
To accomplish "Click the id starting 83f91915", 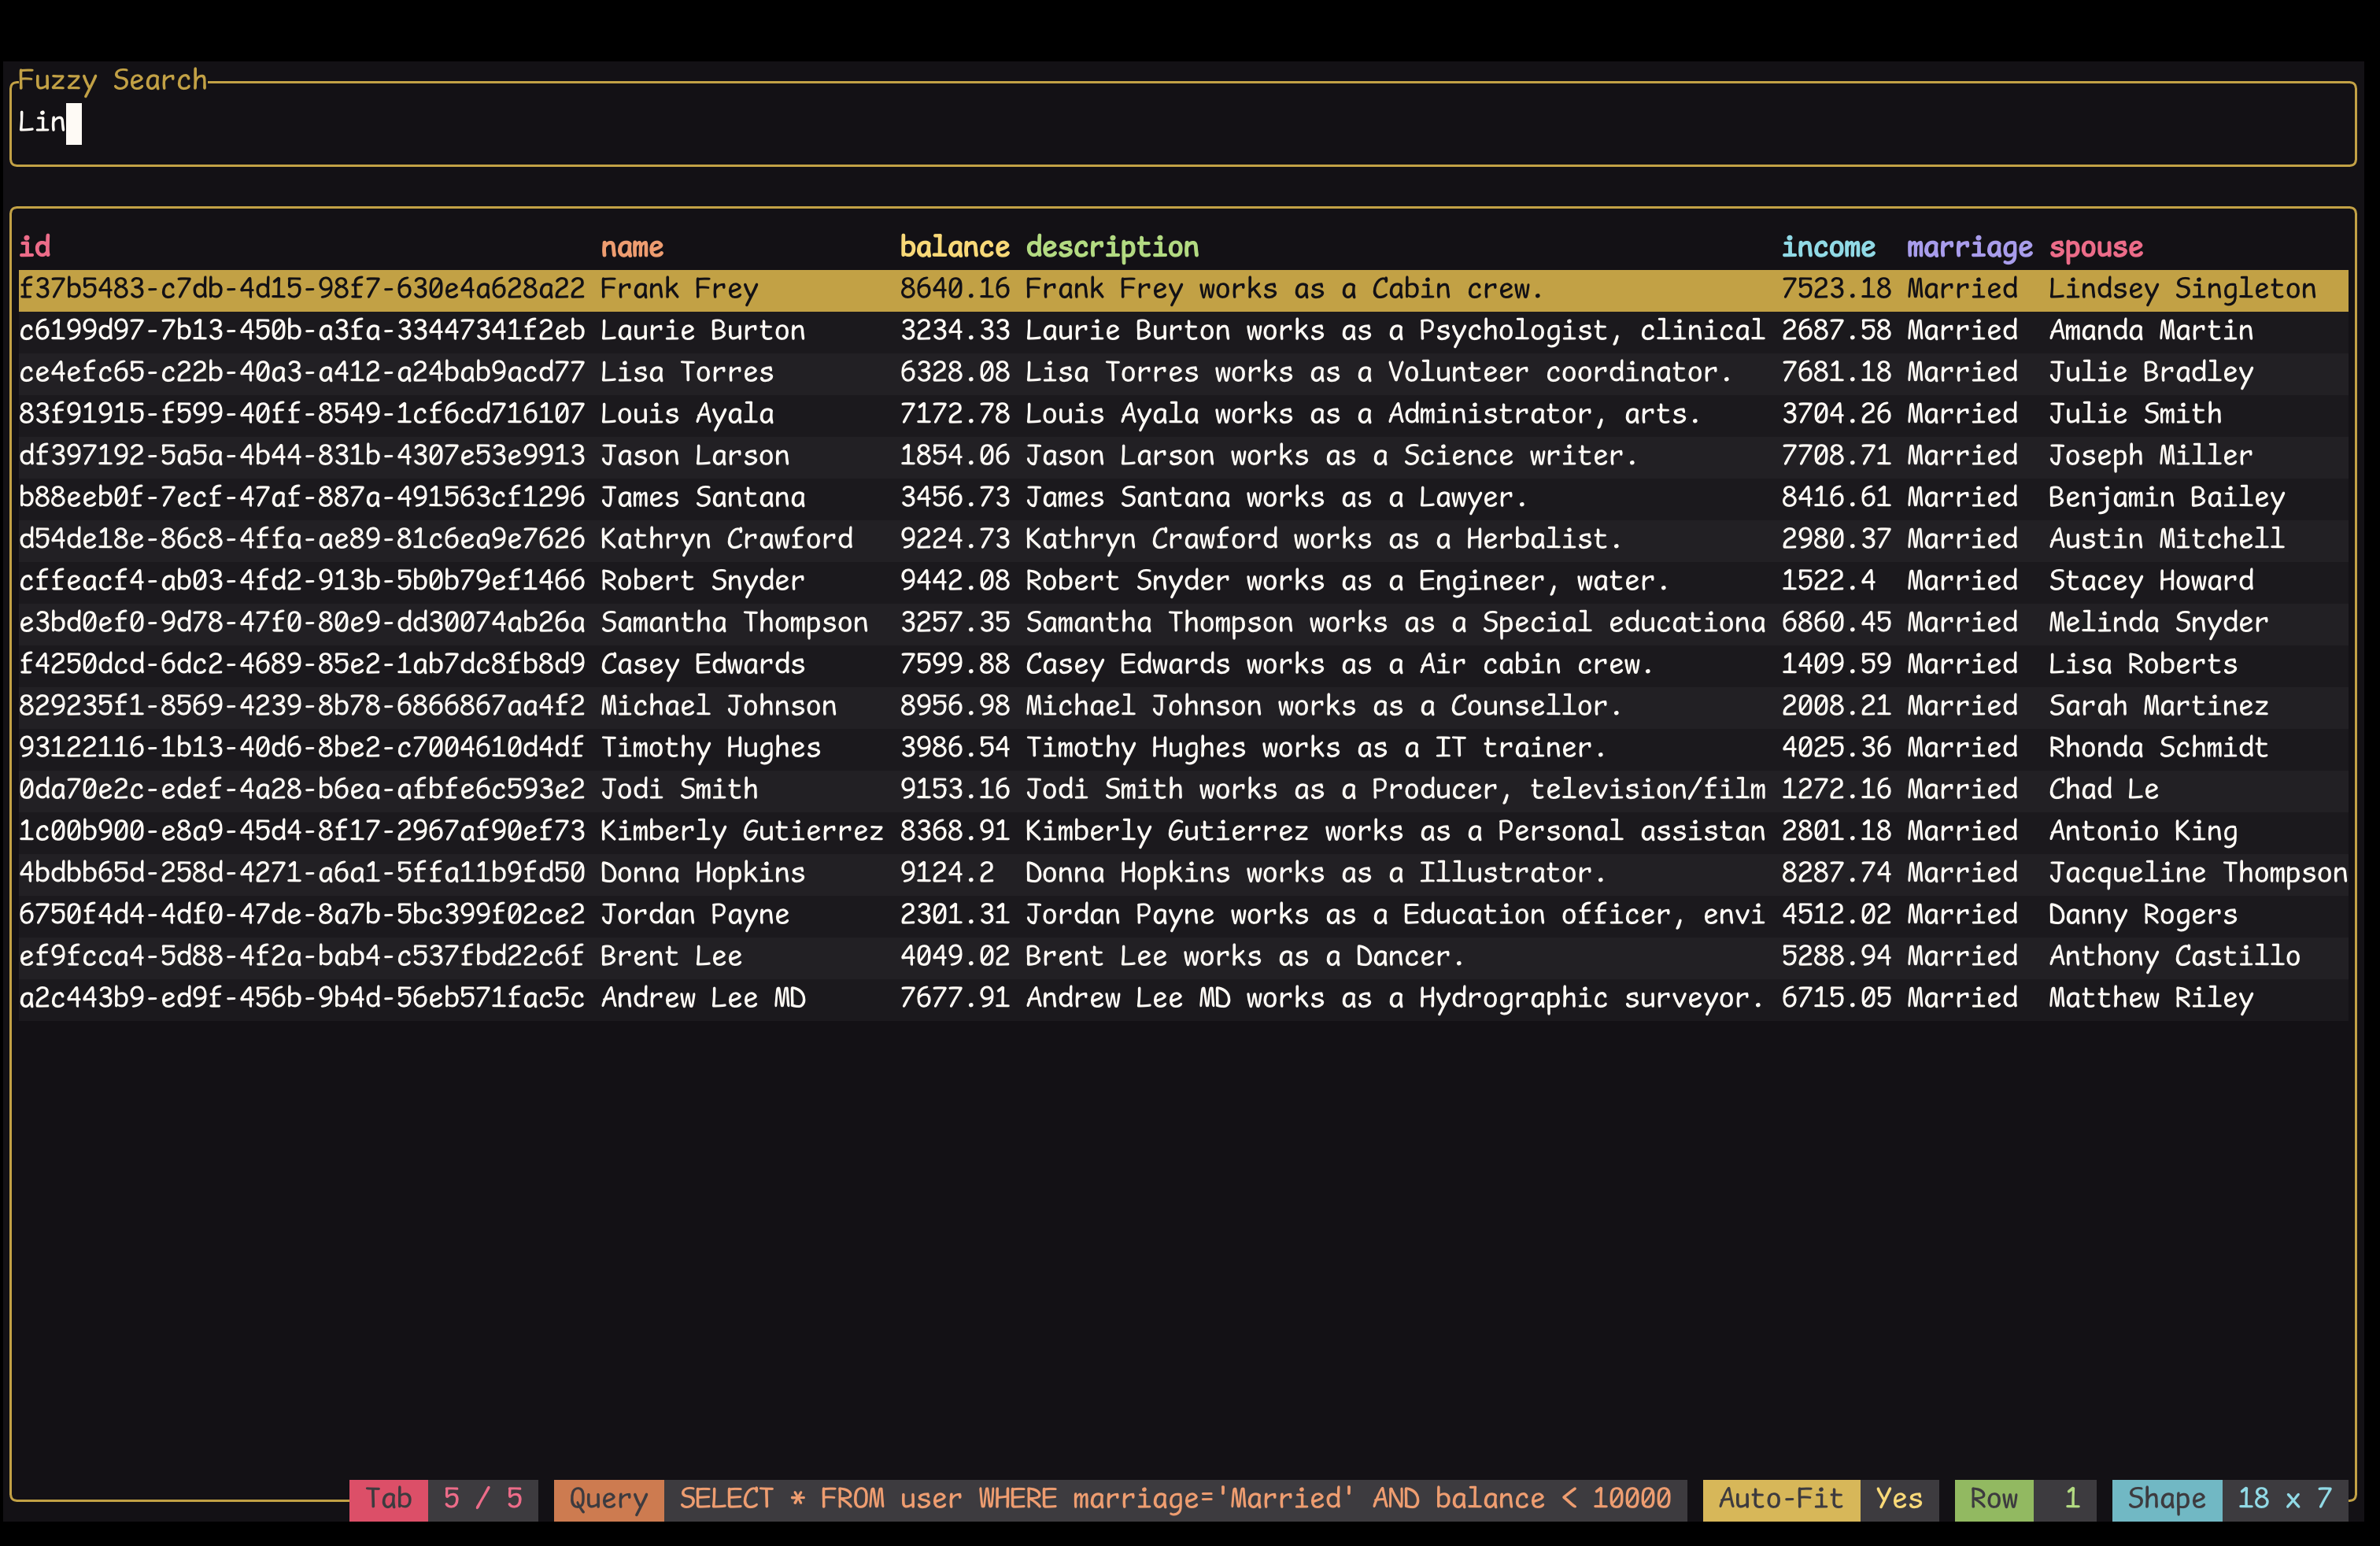I will tap(302, 414).
